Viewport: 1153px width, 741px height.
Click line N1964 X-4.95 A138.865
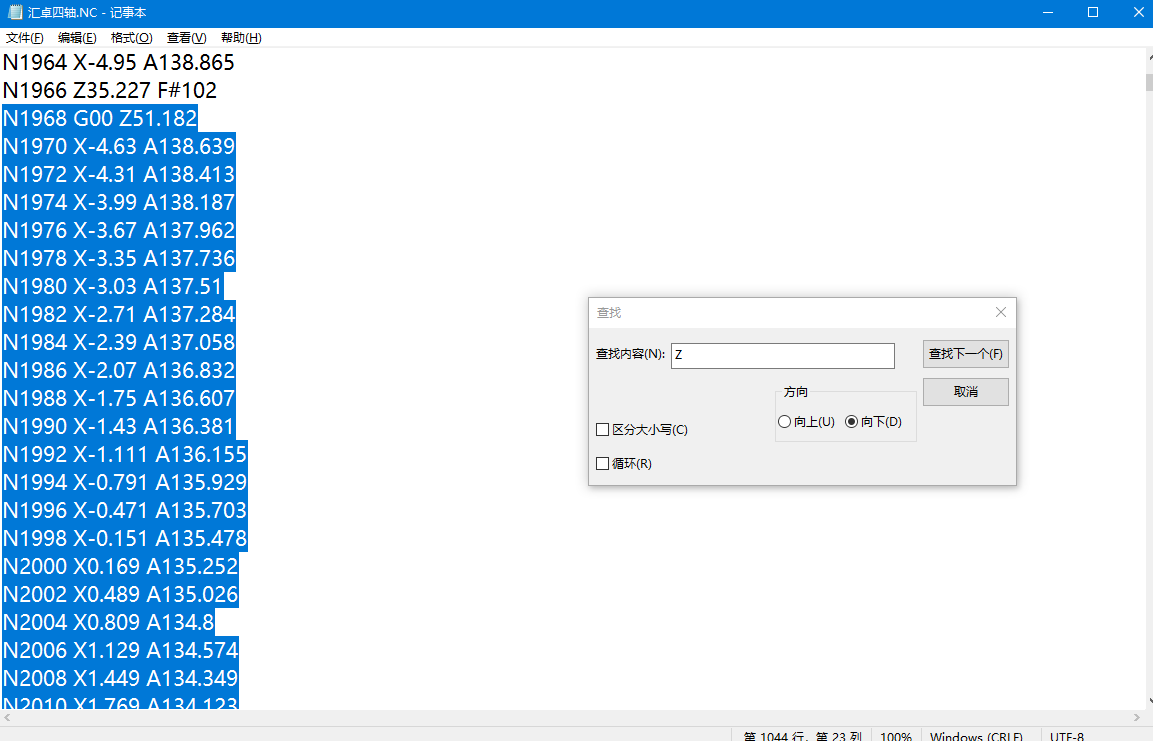118,62
